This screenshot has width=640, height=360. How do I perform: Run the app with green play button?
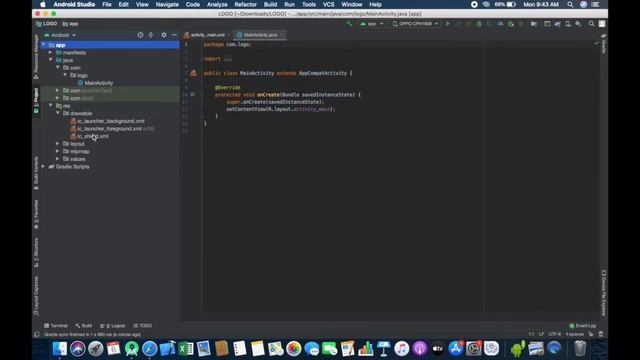[x=448, y=24]
